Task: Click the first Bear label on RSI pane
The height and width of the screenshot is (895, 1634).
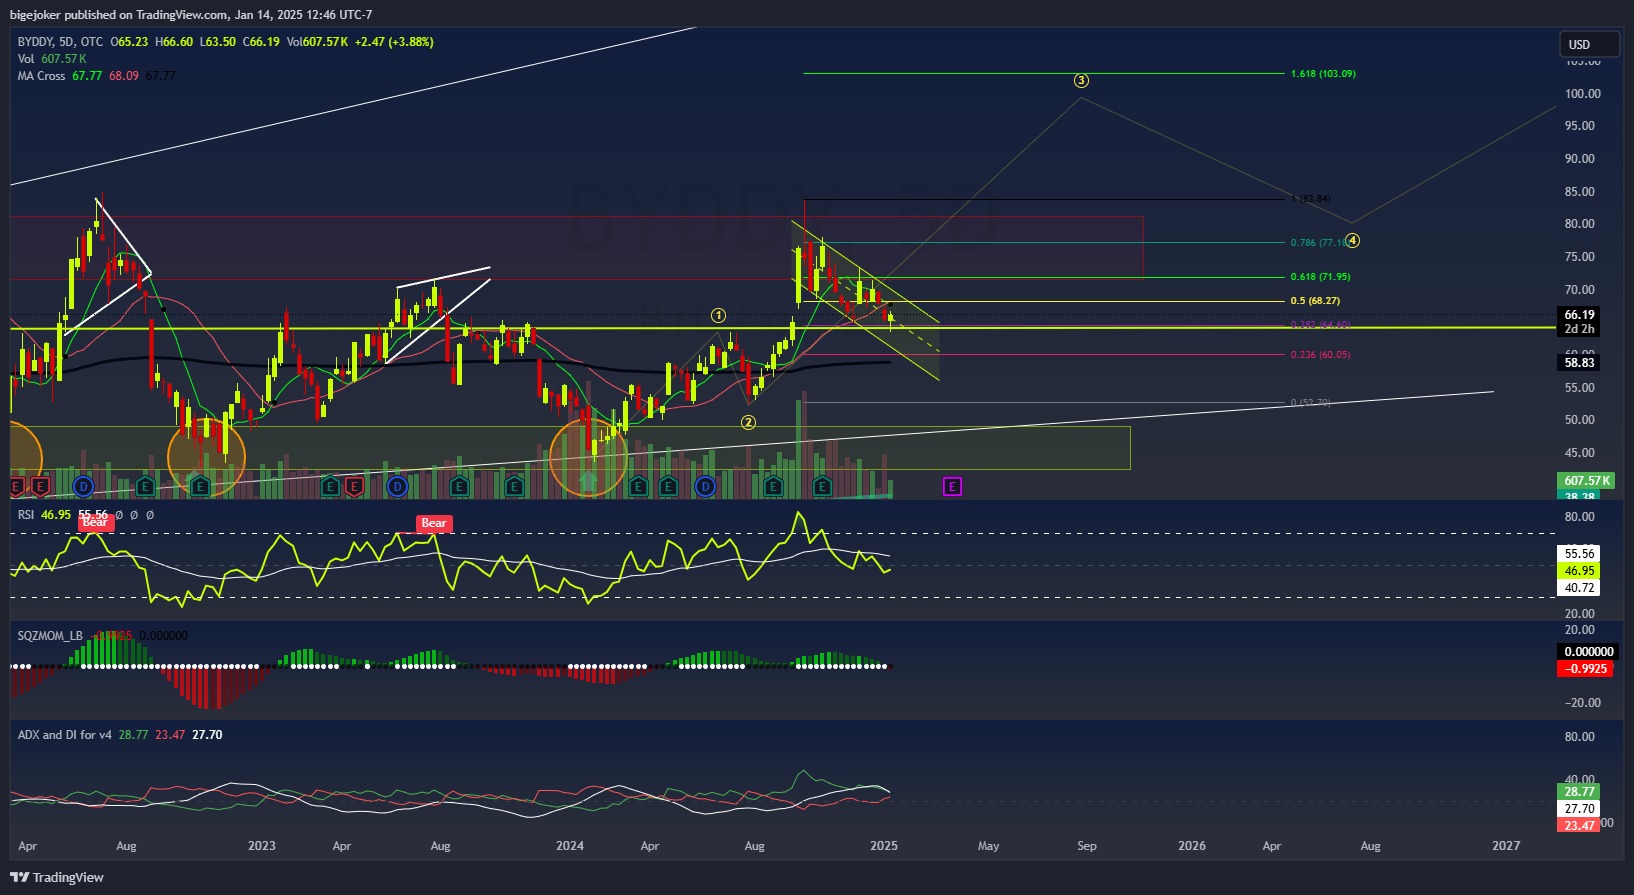Action: 95,523
